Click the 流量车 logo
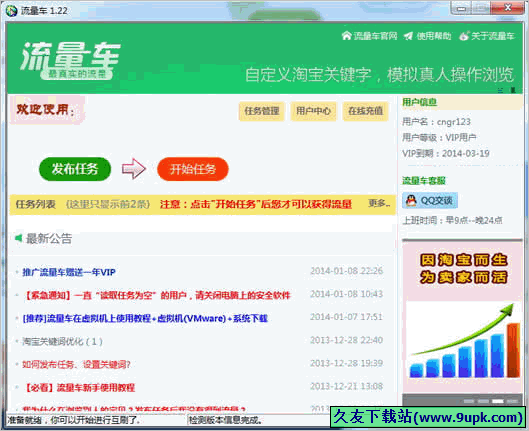This screenshot has width=529, height=431. (71, 61)
